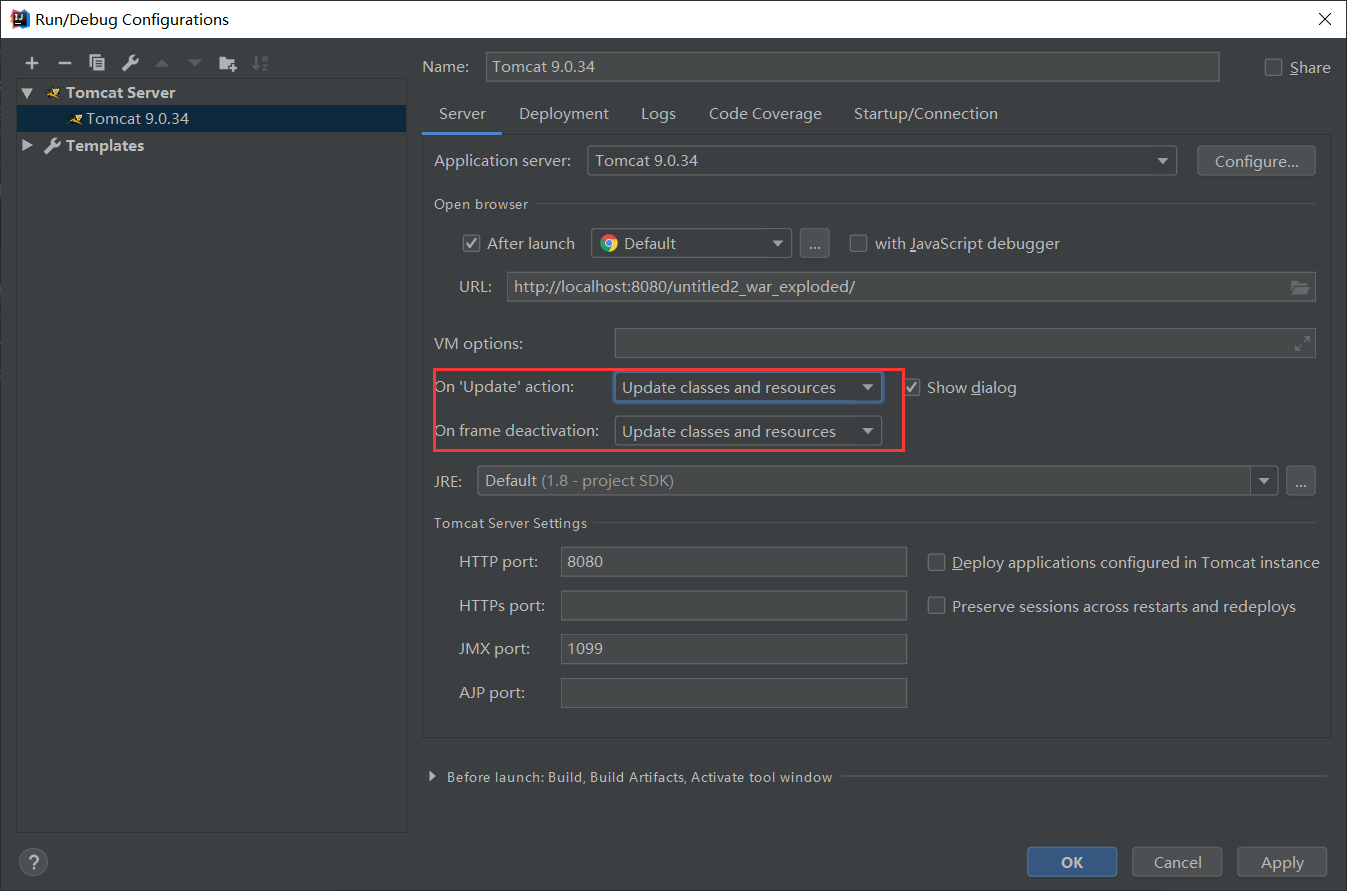Click the sort configurations icon
The image size is (1347, 891).
[x=260, y=63]
